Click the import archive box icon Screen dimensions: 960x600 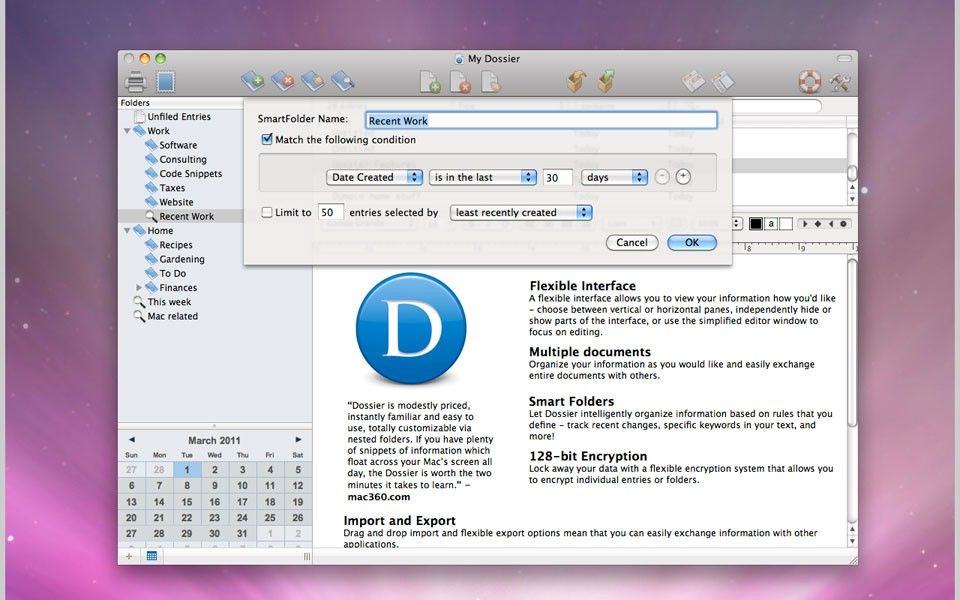[x=577, y=81]
